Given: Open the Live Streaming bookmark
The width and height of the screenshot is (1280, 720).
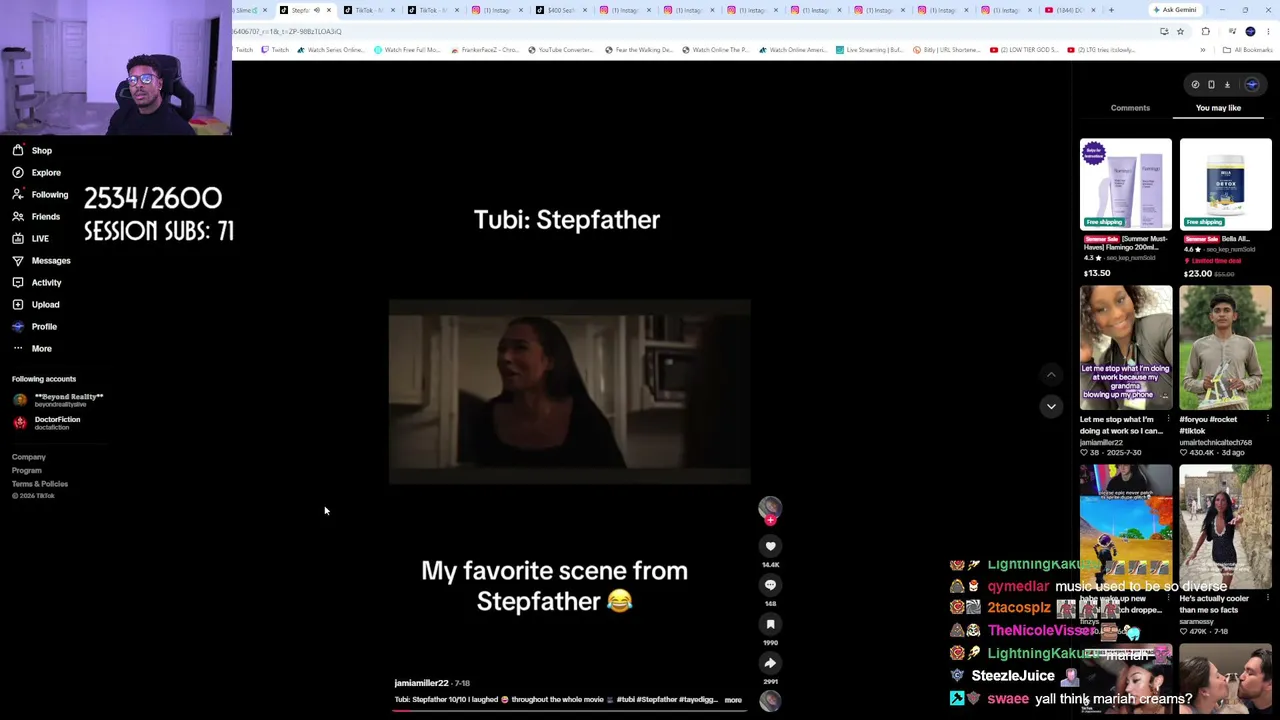Looking at the screenshot, I should point(869,50).
